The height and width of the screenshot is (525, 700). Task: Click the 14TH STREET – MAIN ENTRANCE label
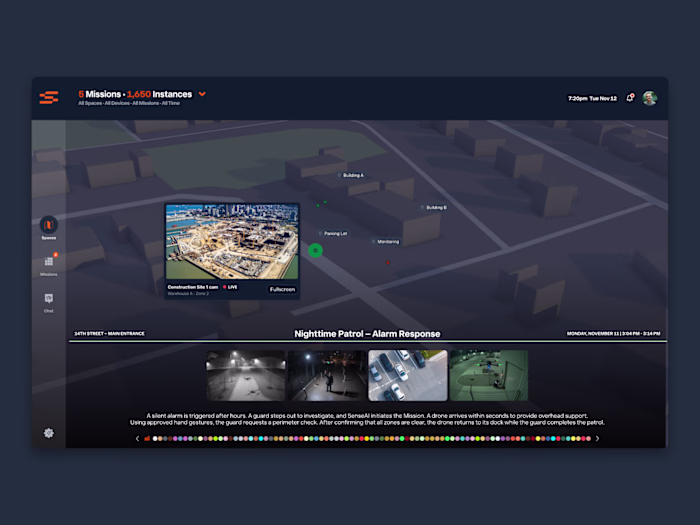click(109, 333)
